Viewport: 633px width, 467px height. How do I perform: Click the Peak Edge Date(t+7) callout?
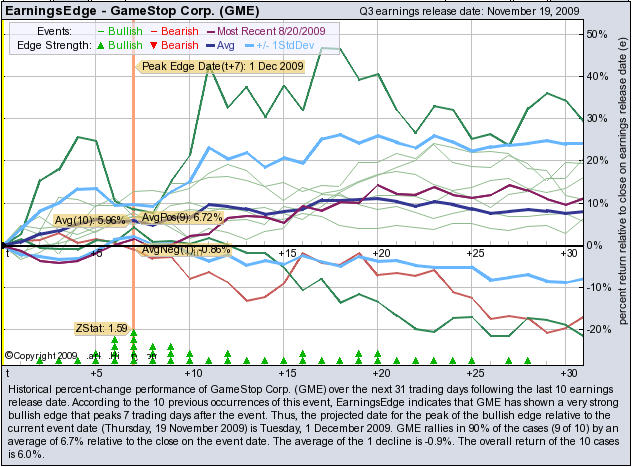pyautogui.click(x=223, y=67)
